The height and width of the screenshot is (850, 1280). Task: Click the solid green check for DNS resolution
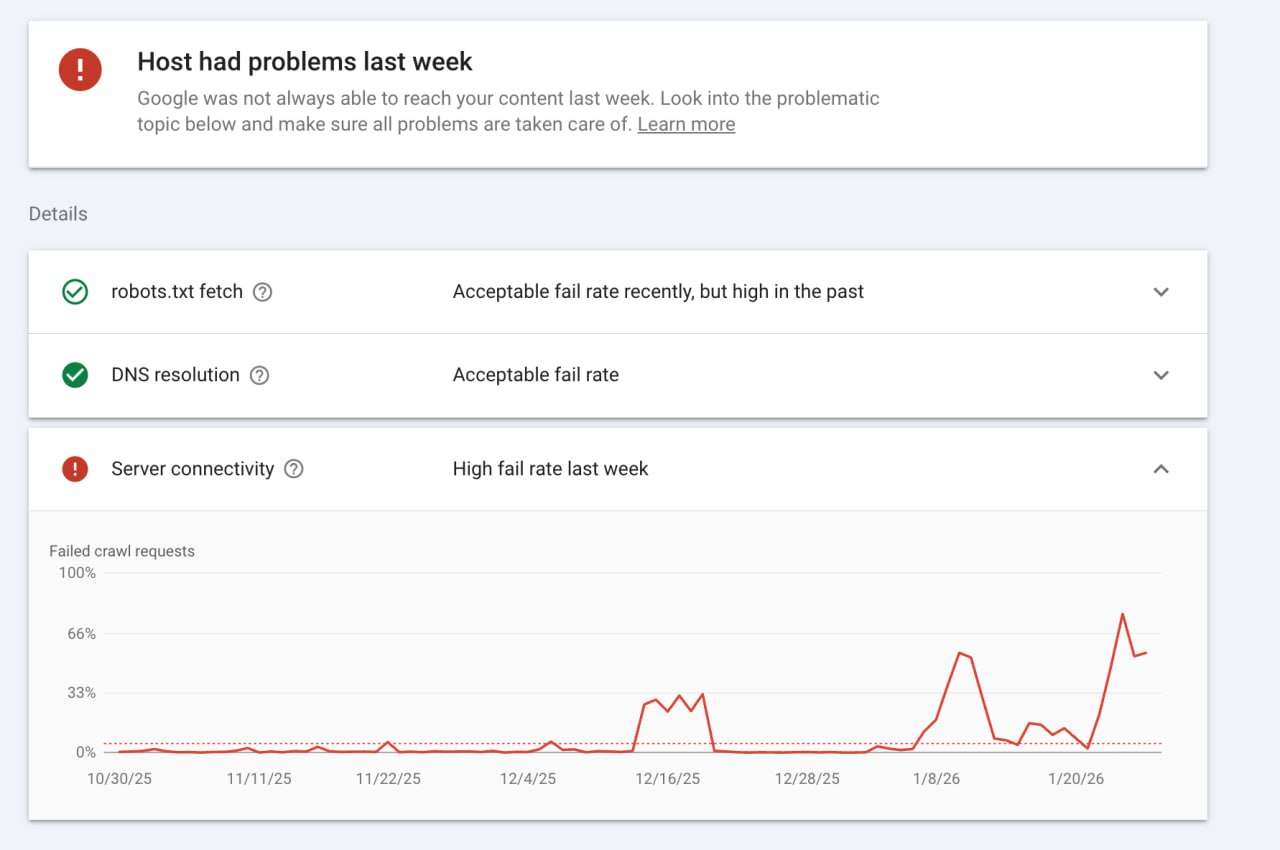point(75,375)
